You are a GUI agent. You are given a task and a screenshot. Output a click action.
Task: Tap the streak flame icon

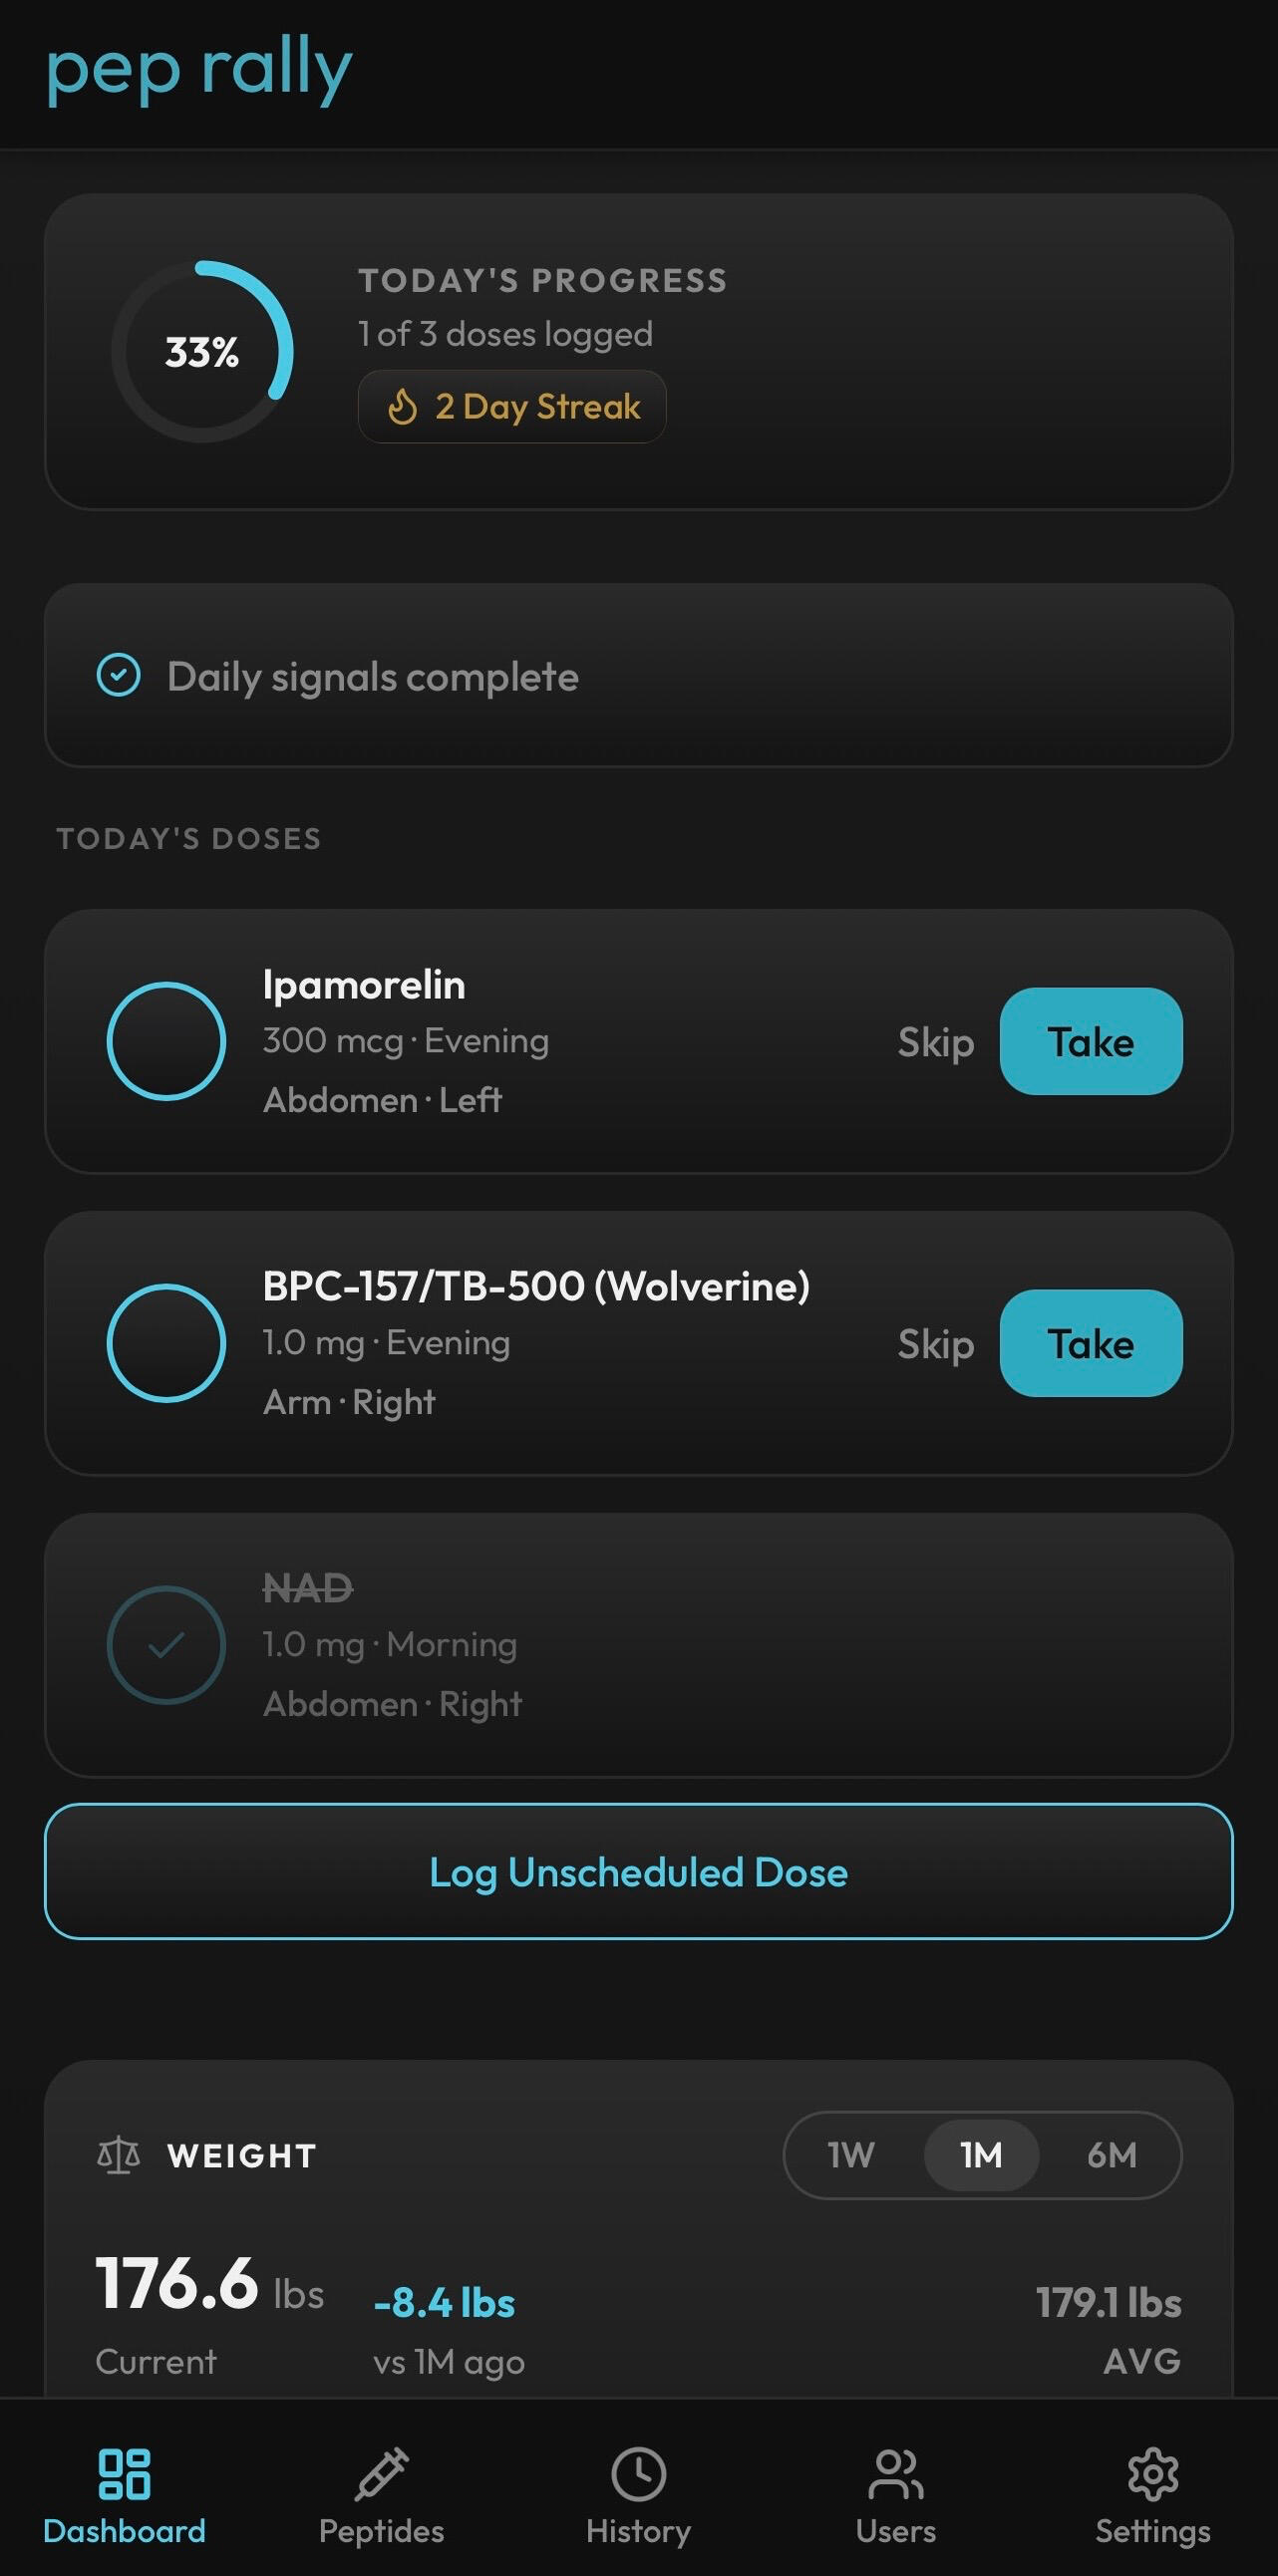pos(402,407)
